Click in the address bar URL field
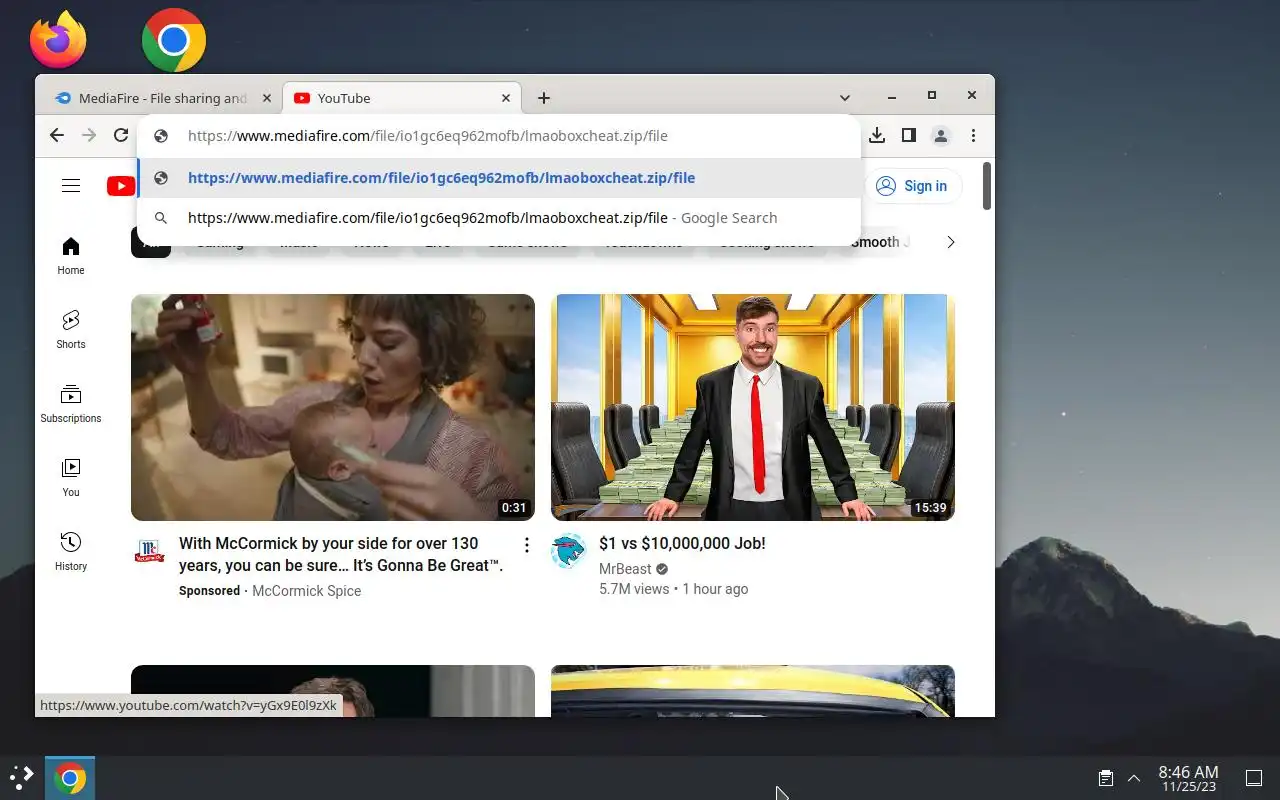The width and height of the screenshot is (1280, 800). tap(499, 136)
